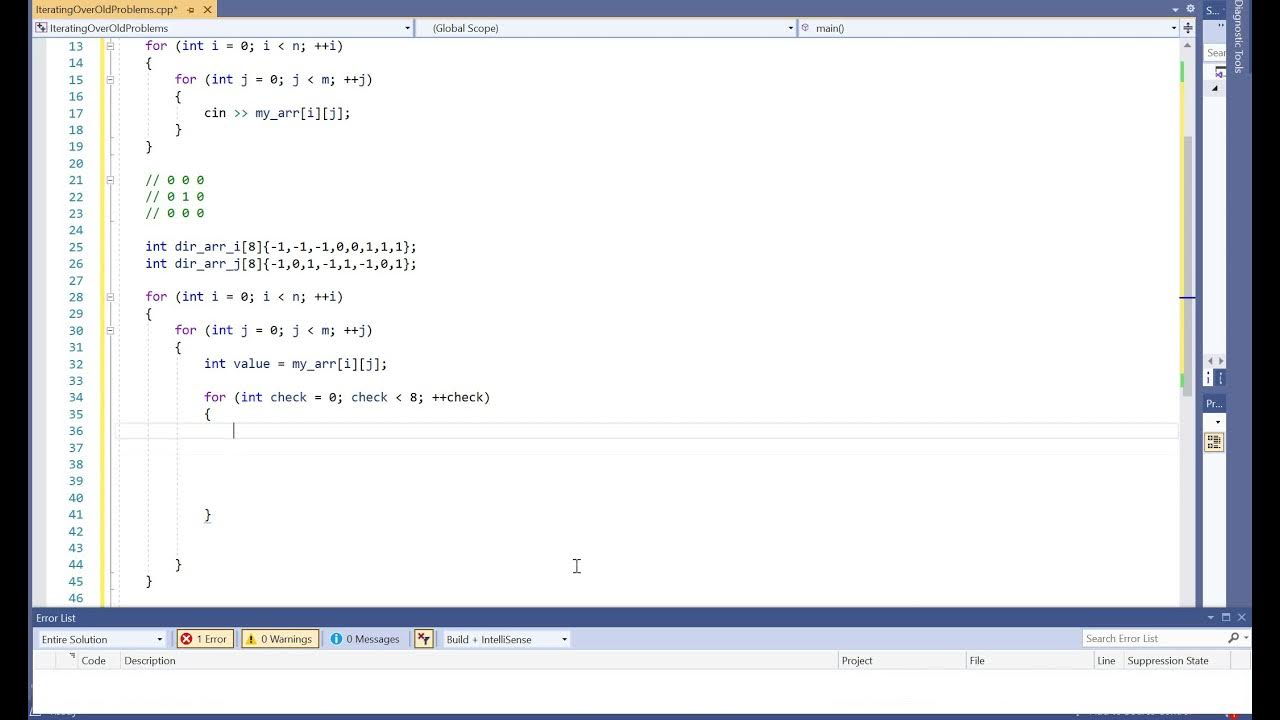
Task: Pin the IteratingOverOldProblems.cpp tab
Action: click(191, 10)
